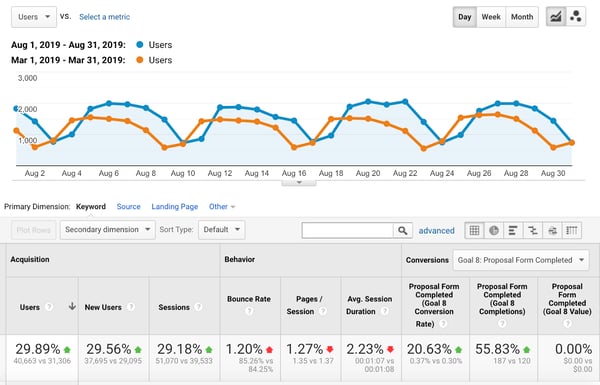Sort by Bounce Rate column header

coord(249,299)
